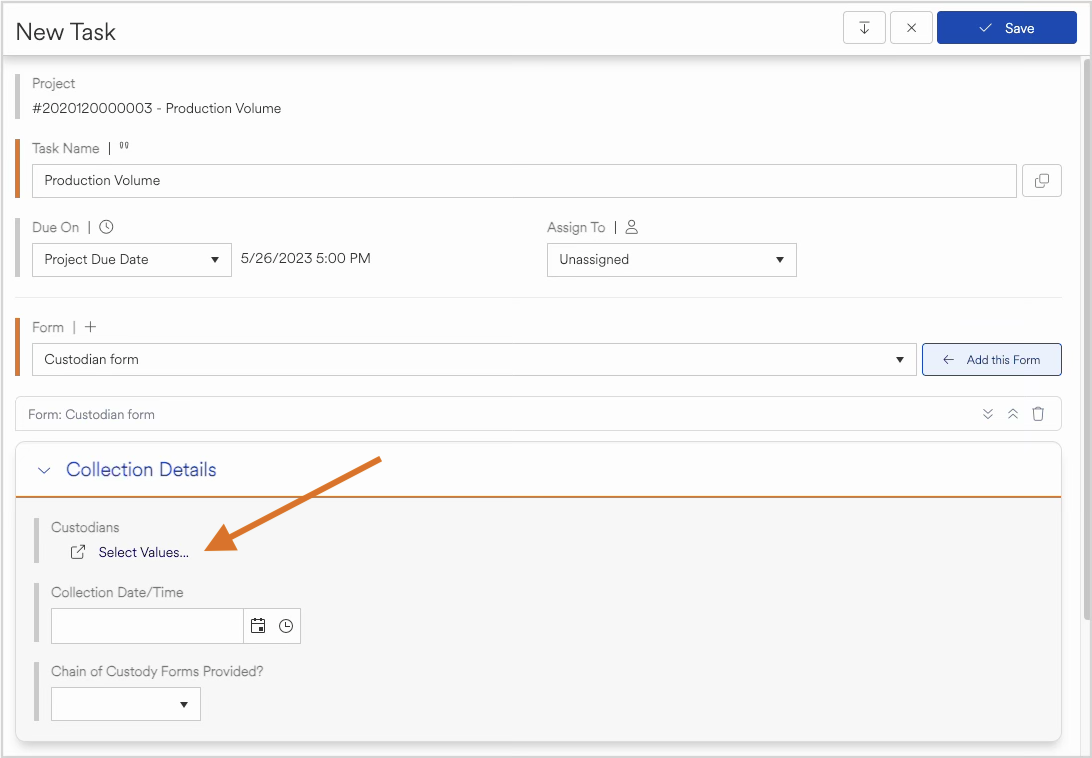Delete the Custodian form with trash icon

[1038, 414]
